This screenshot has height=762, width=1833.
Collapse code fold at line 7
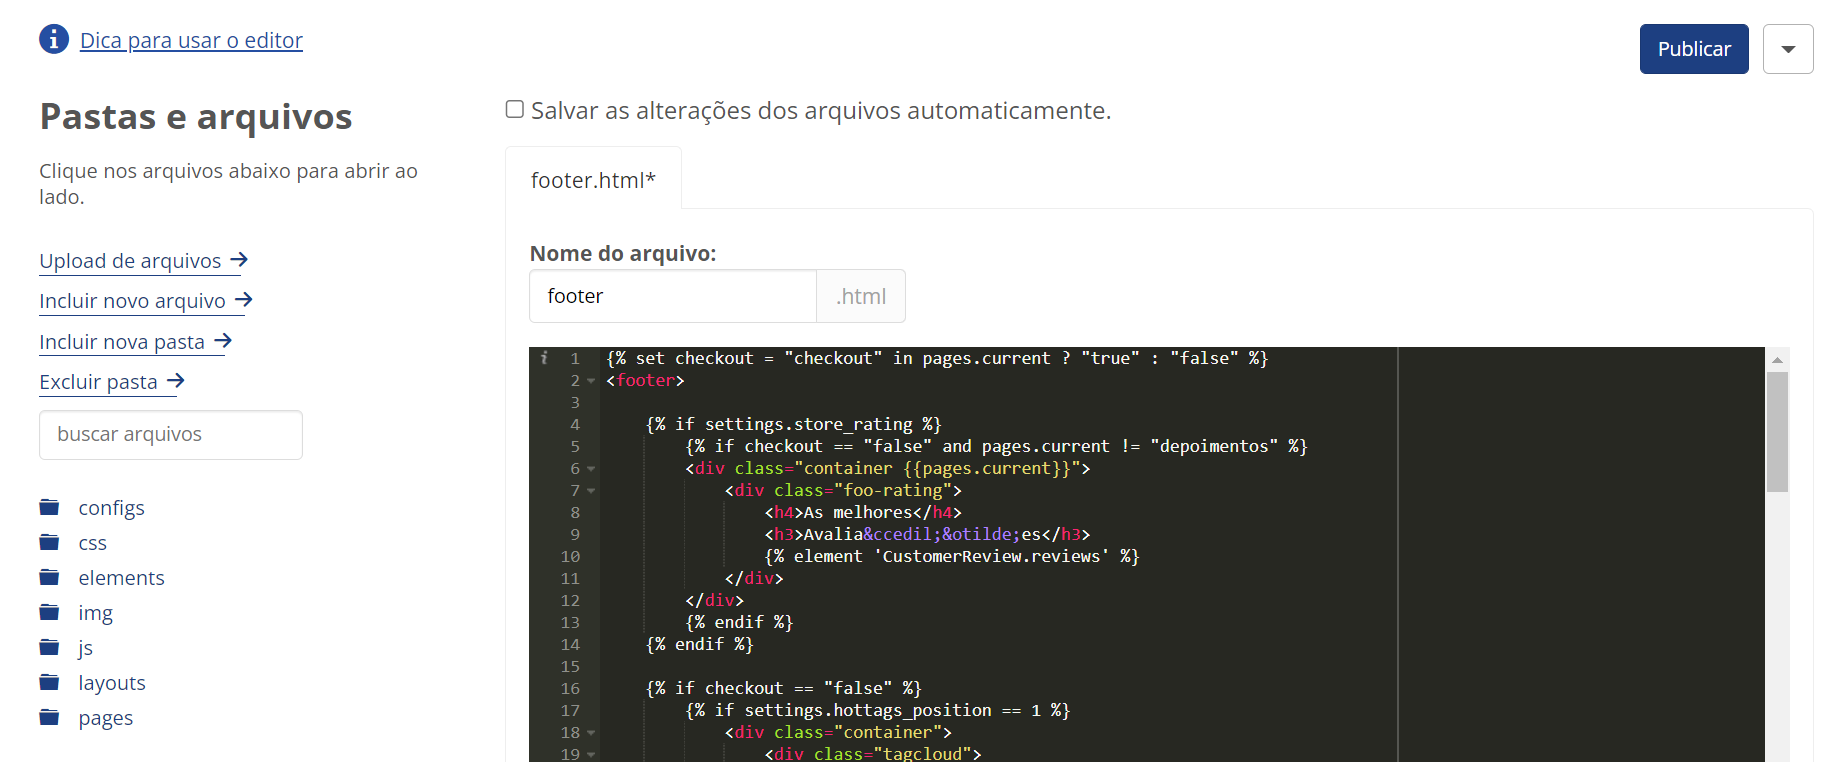(x=591, y=491)
